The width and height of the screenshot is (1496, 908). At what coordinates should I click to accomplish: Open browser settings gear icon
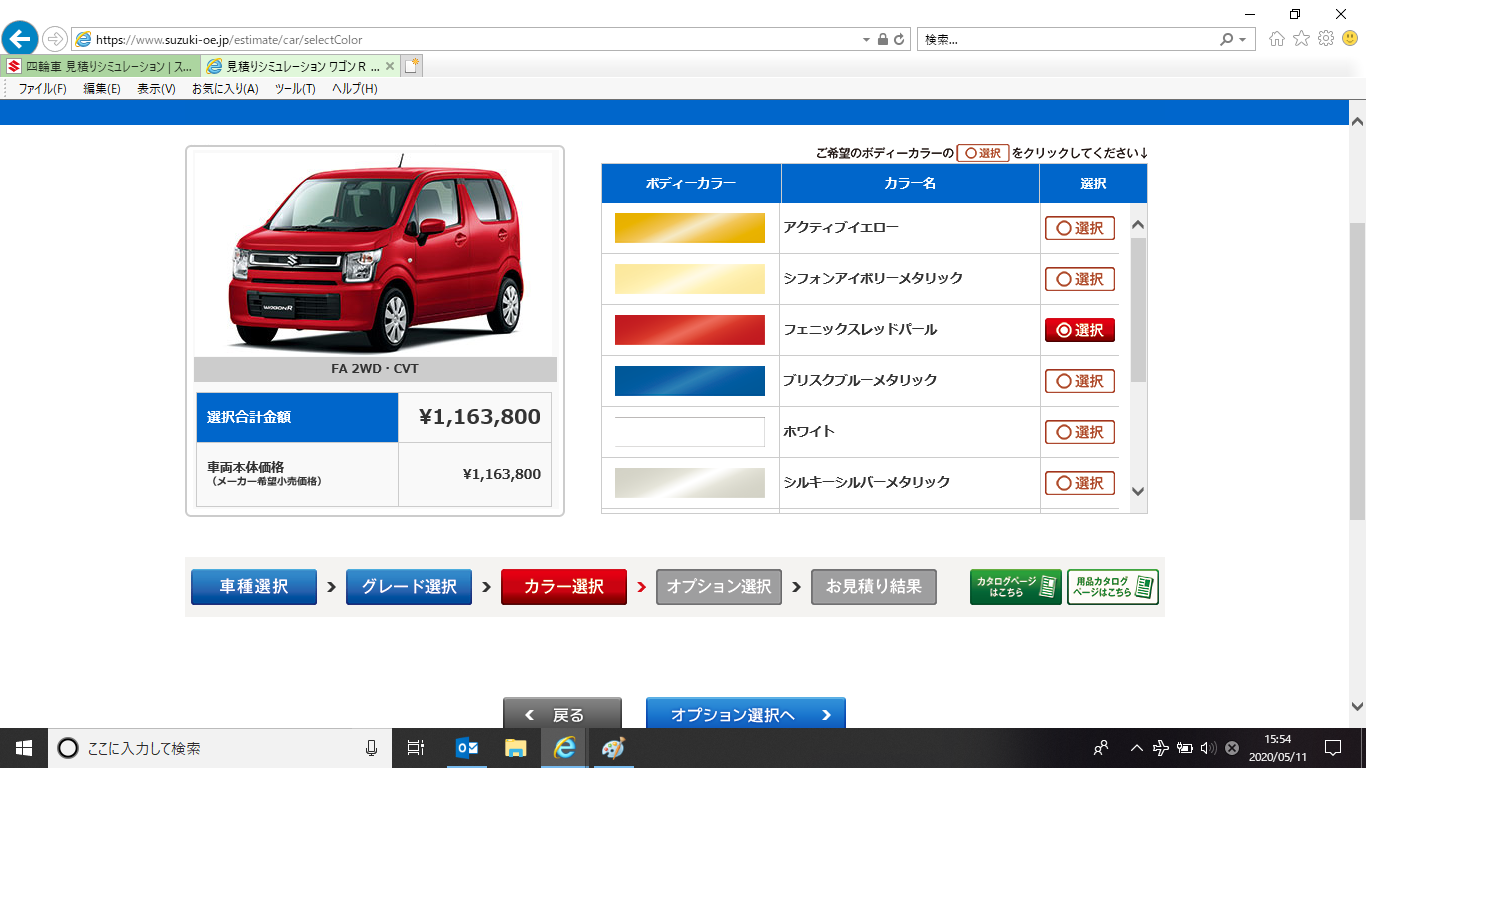pyautogui.click(x=1326, y=39)
